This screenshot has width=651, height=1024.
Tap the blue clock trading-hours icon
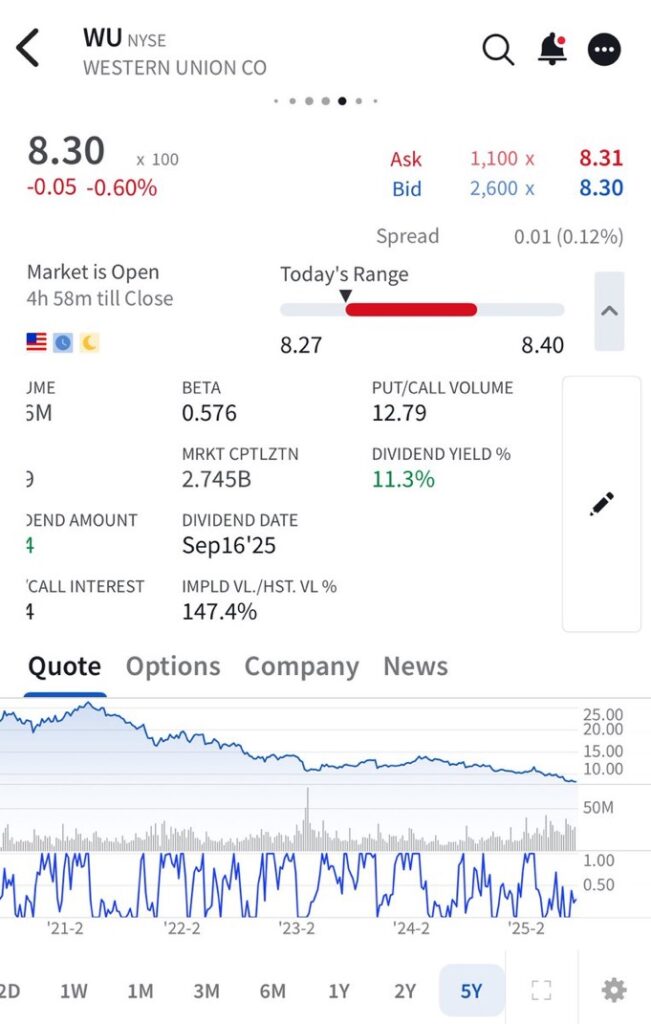[x=63, y=343]
